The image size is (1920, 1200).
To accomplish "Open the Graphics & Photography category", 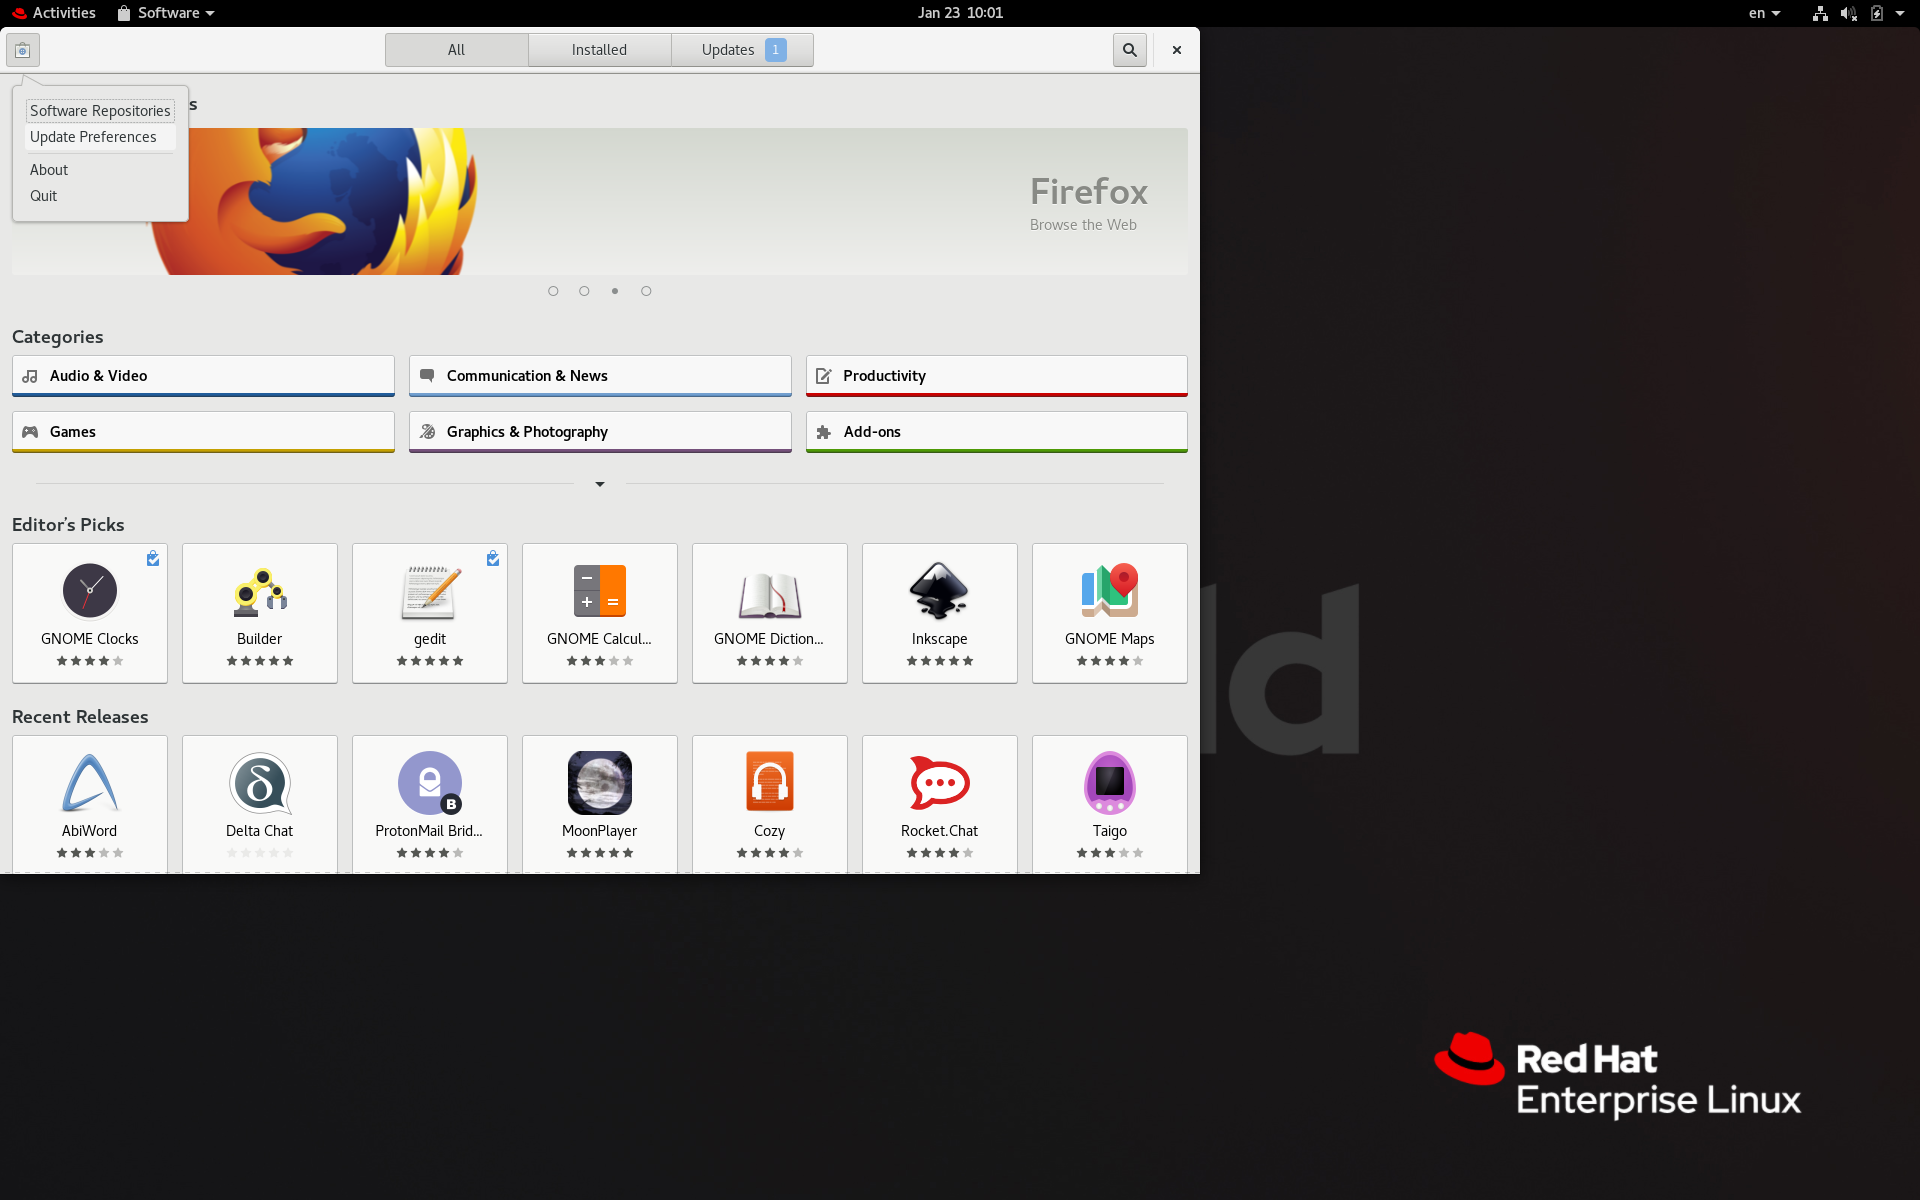I will point(600,432).
